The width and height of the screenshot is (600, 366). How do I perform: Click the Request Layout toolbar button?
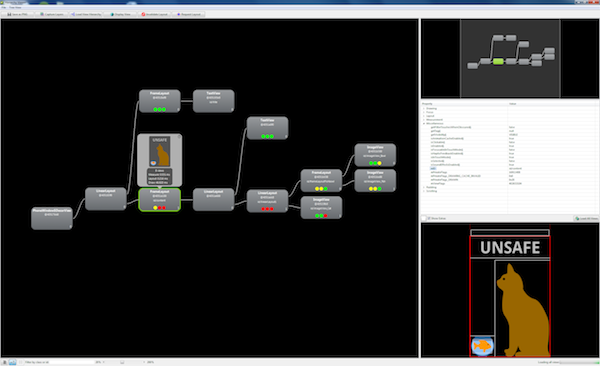(x=189, y=14)
